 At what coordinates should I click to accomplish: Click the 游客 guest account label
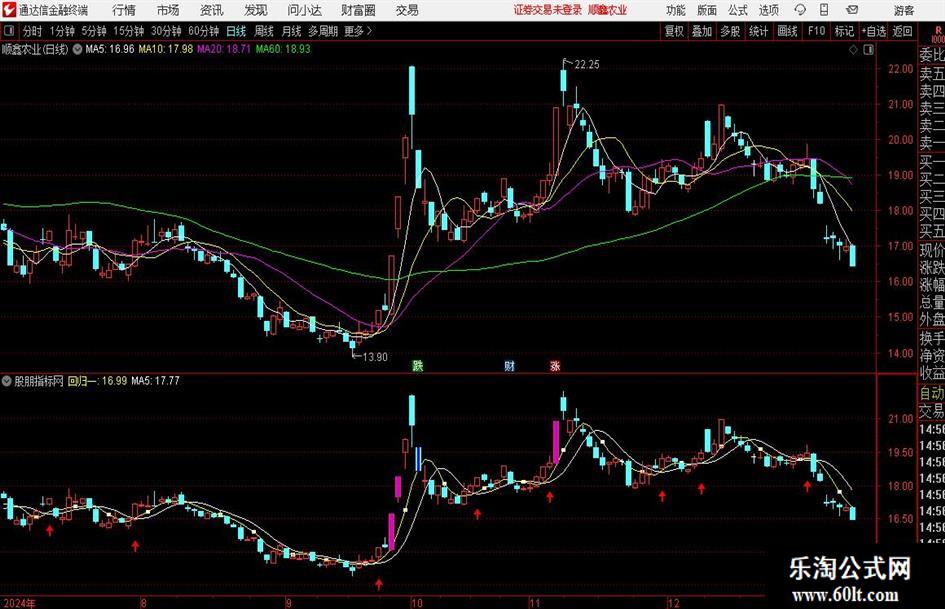pyautogui.click(x=903, y=10)
